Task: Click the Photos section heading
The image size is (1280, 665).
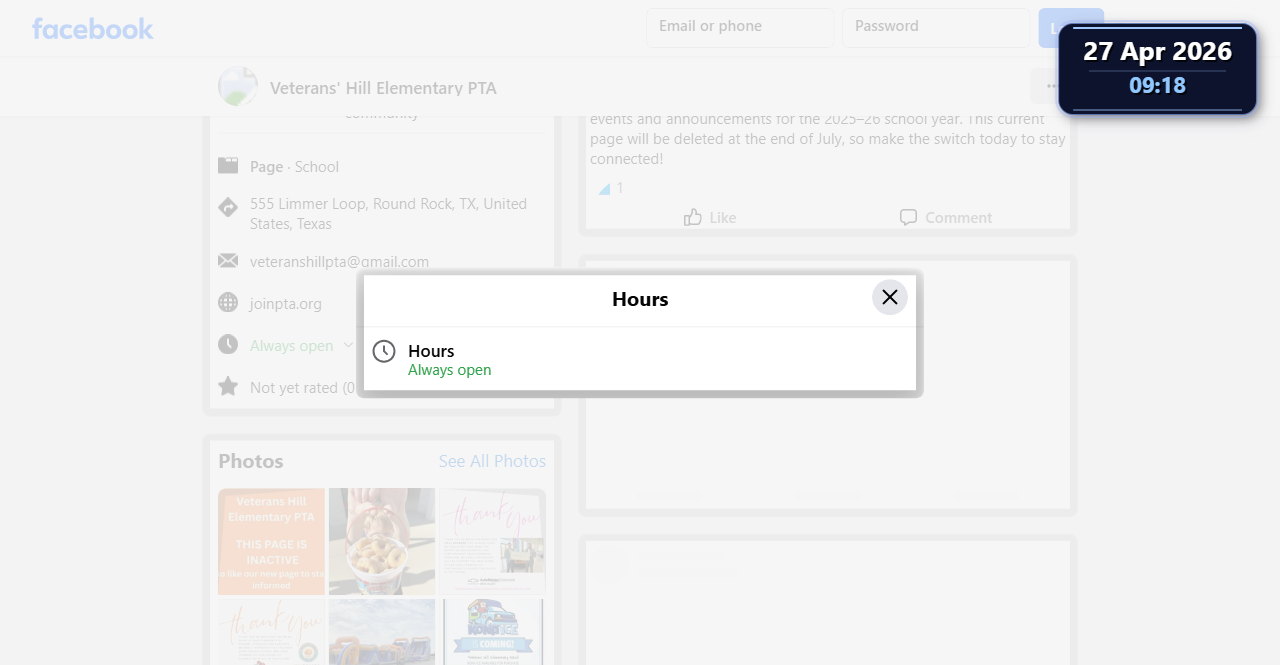Action: click(x=251, y=461)
